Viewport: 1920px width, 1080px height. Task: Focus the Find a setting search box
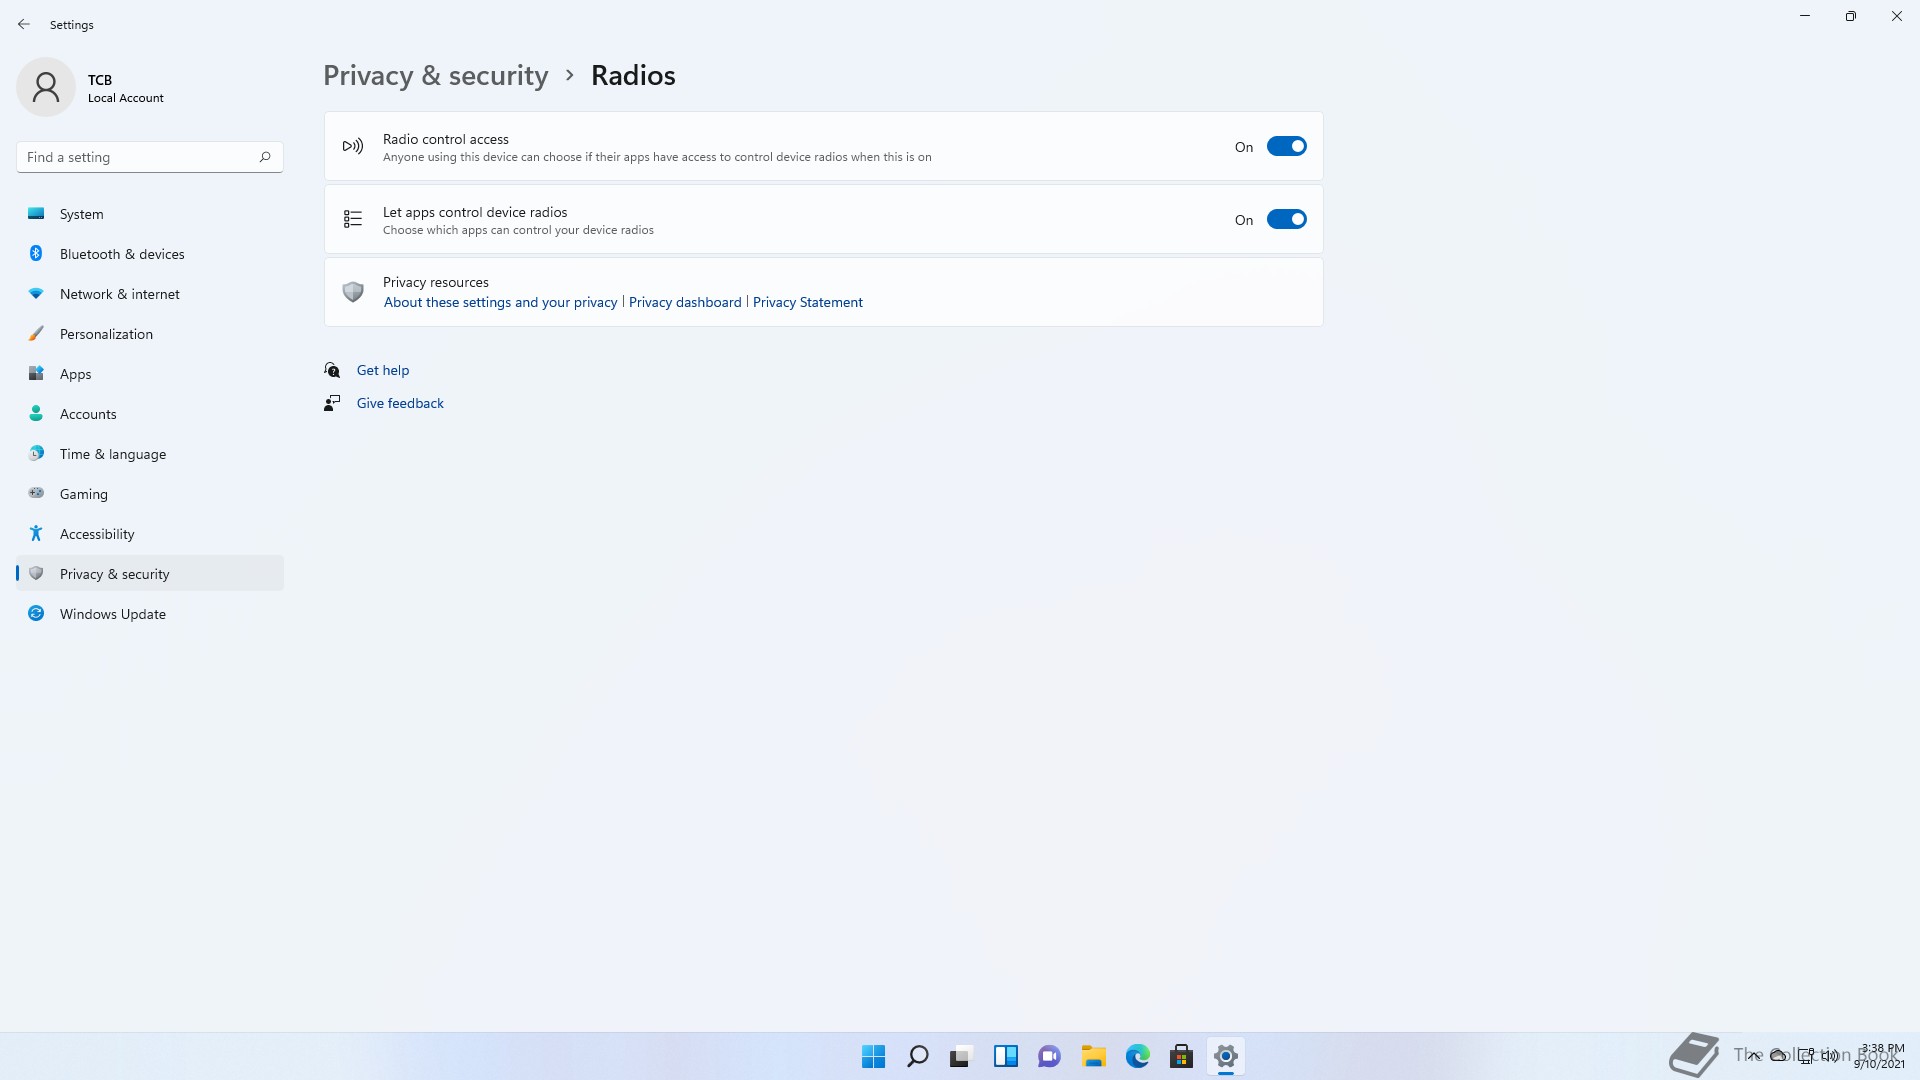click(150, 157)
